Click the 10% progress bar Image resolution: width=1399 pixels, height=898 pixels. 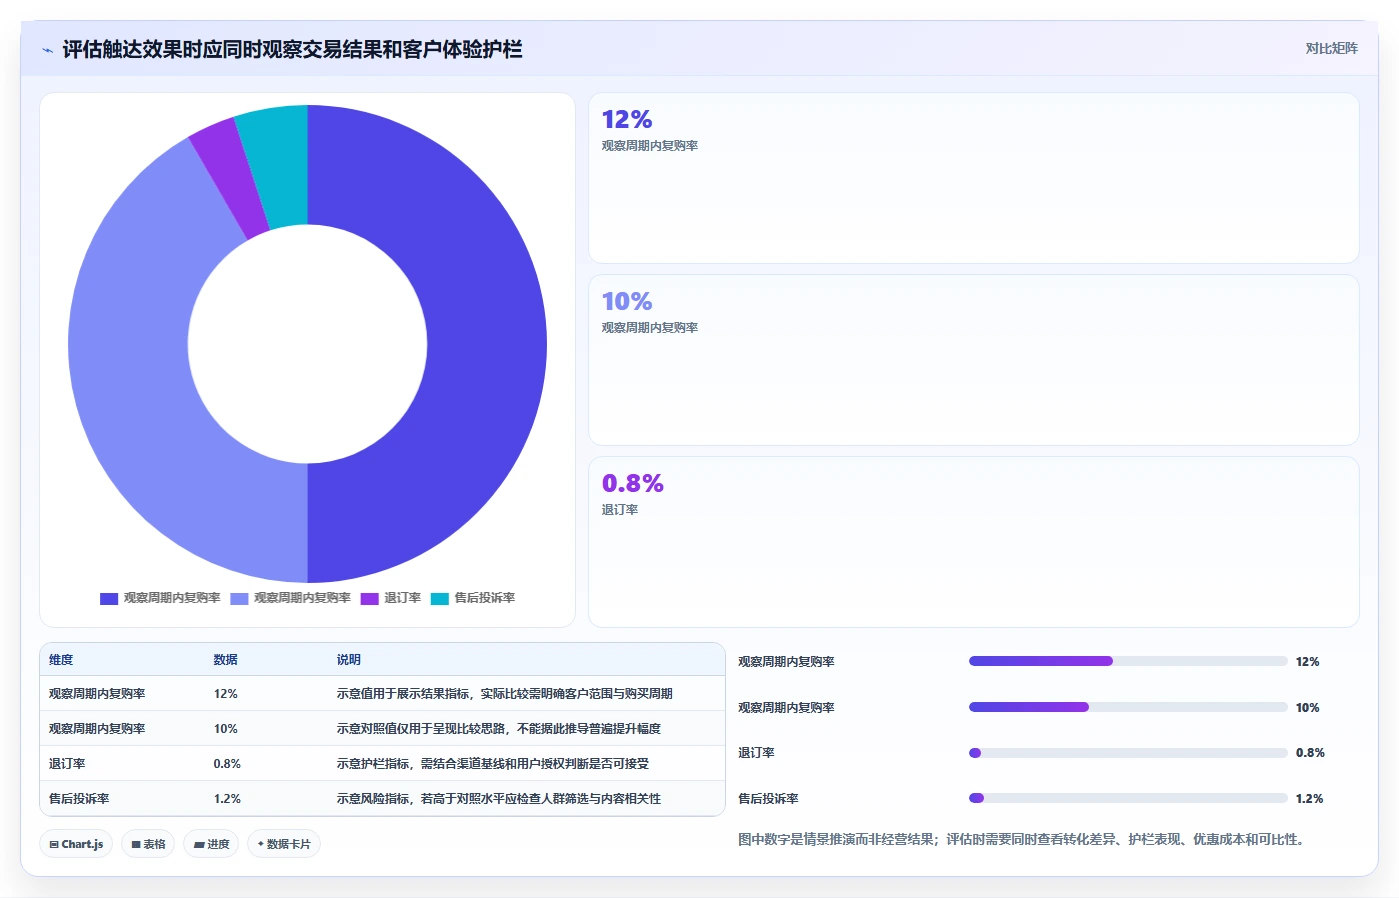pos(1128,707)
